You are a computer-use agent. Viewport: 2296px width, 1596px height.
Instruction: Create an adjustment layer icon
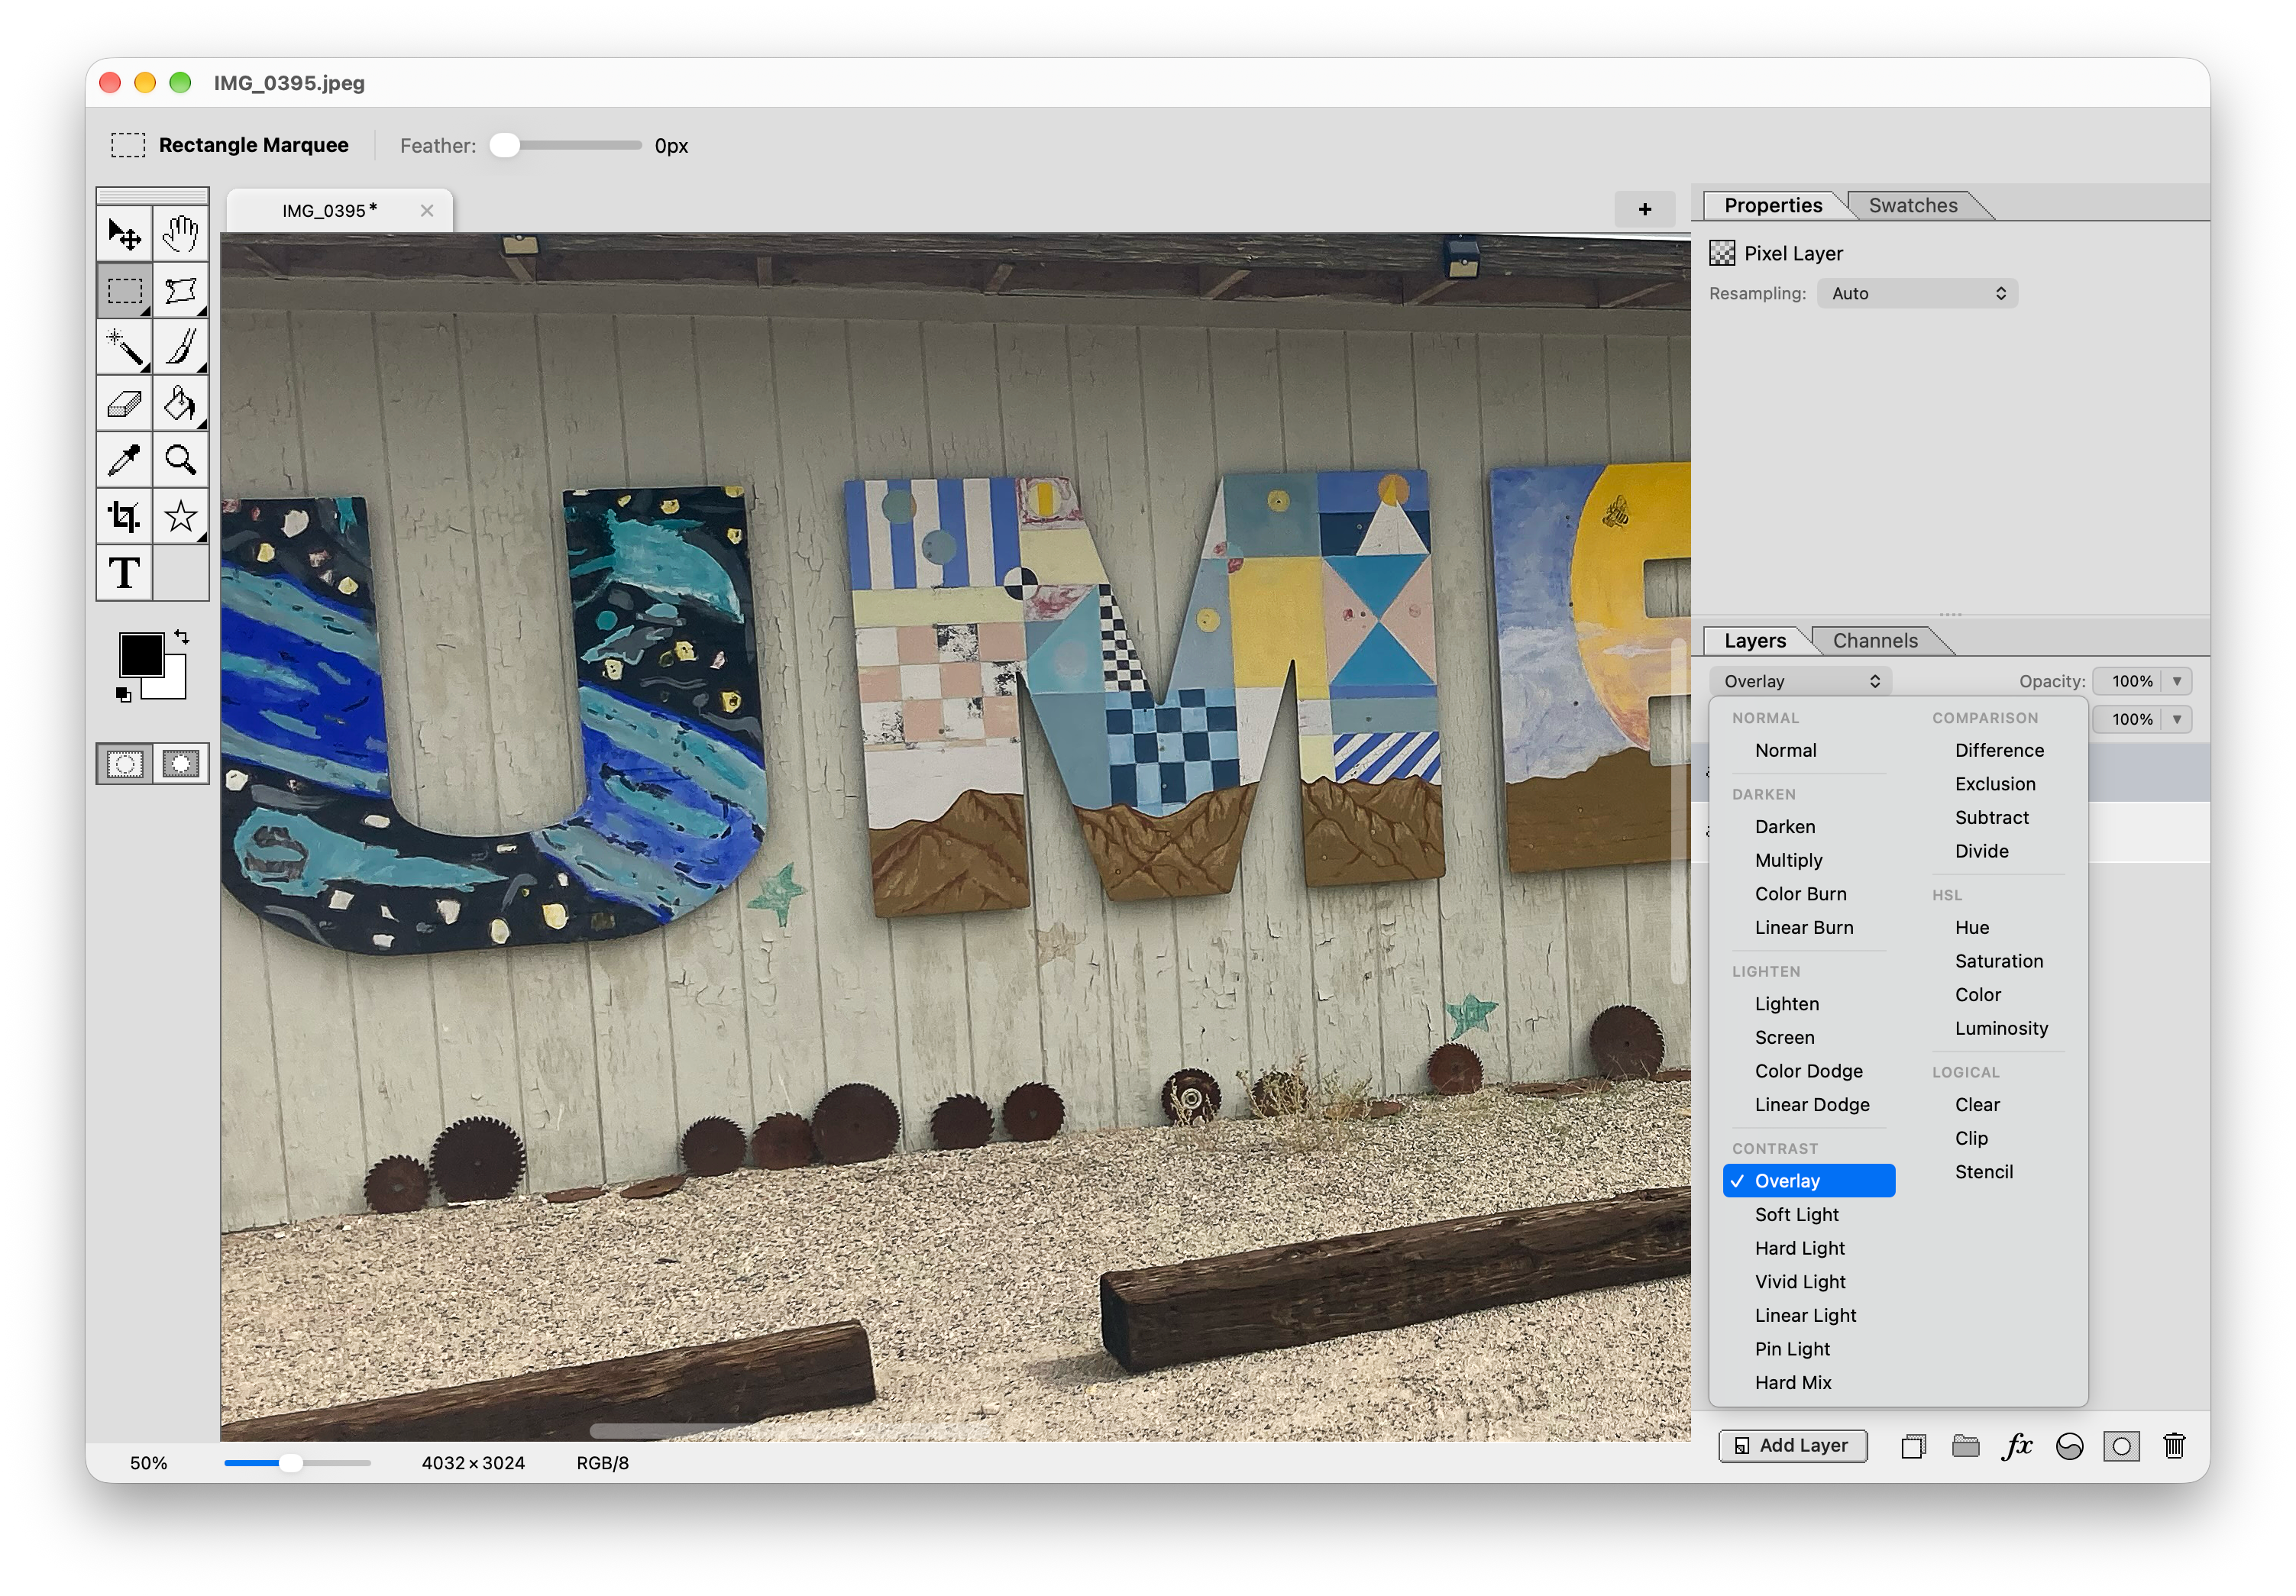coord(2069,1446)
